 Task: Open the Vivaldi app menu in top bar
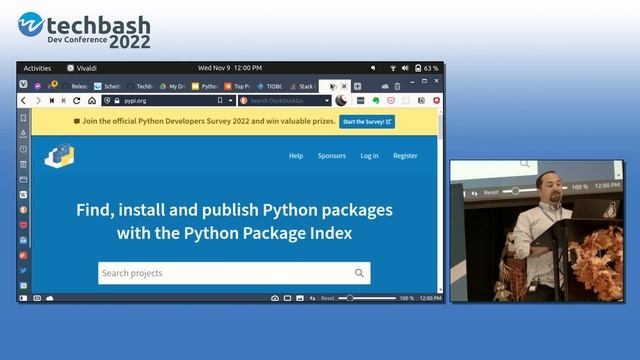82,68
